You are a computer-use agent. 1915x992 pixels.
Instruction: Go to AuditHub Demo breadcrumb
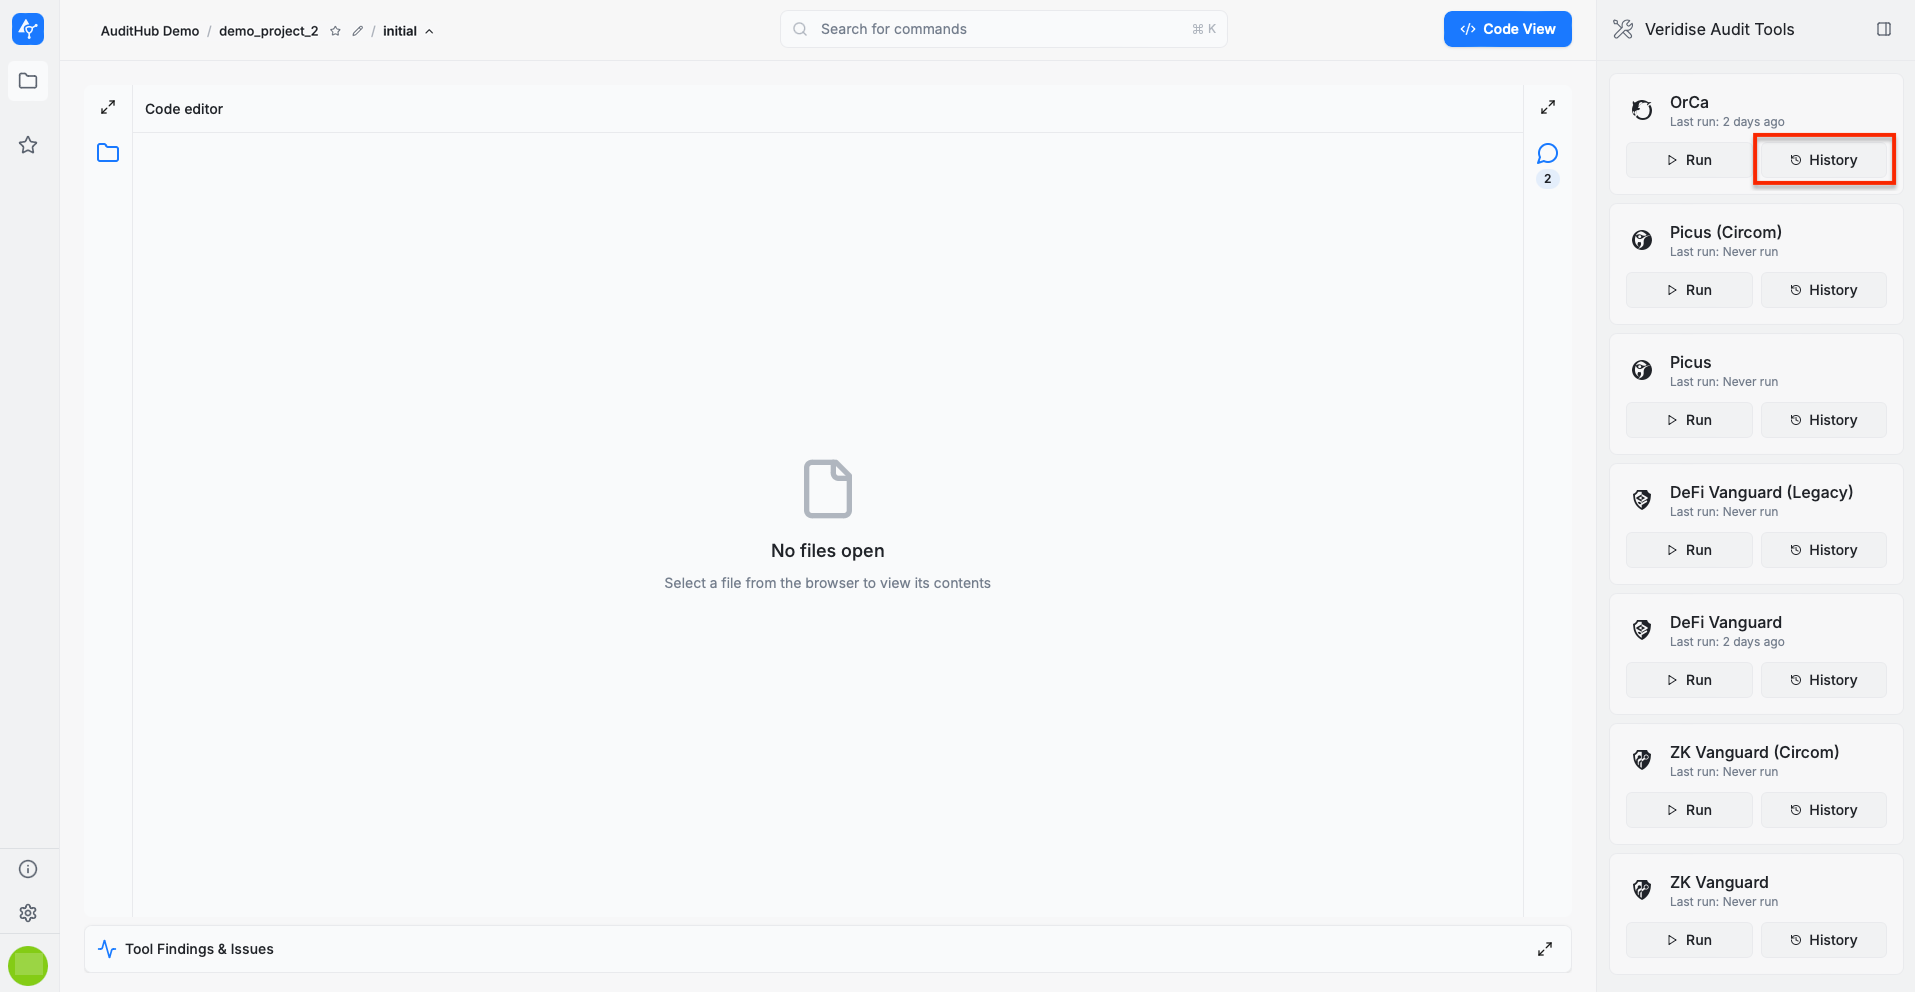(x=150, y=31)
